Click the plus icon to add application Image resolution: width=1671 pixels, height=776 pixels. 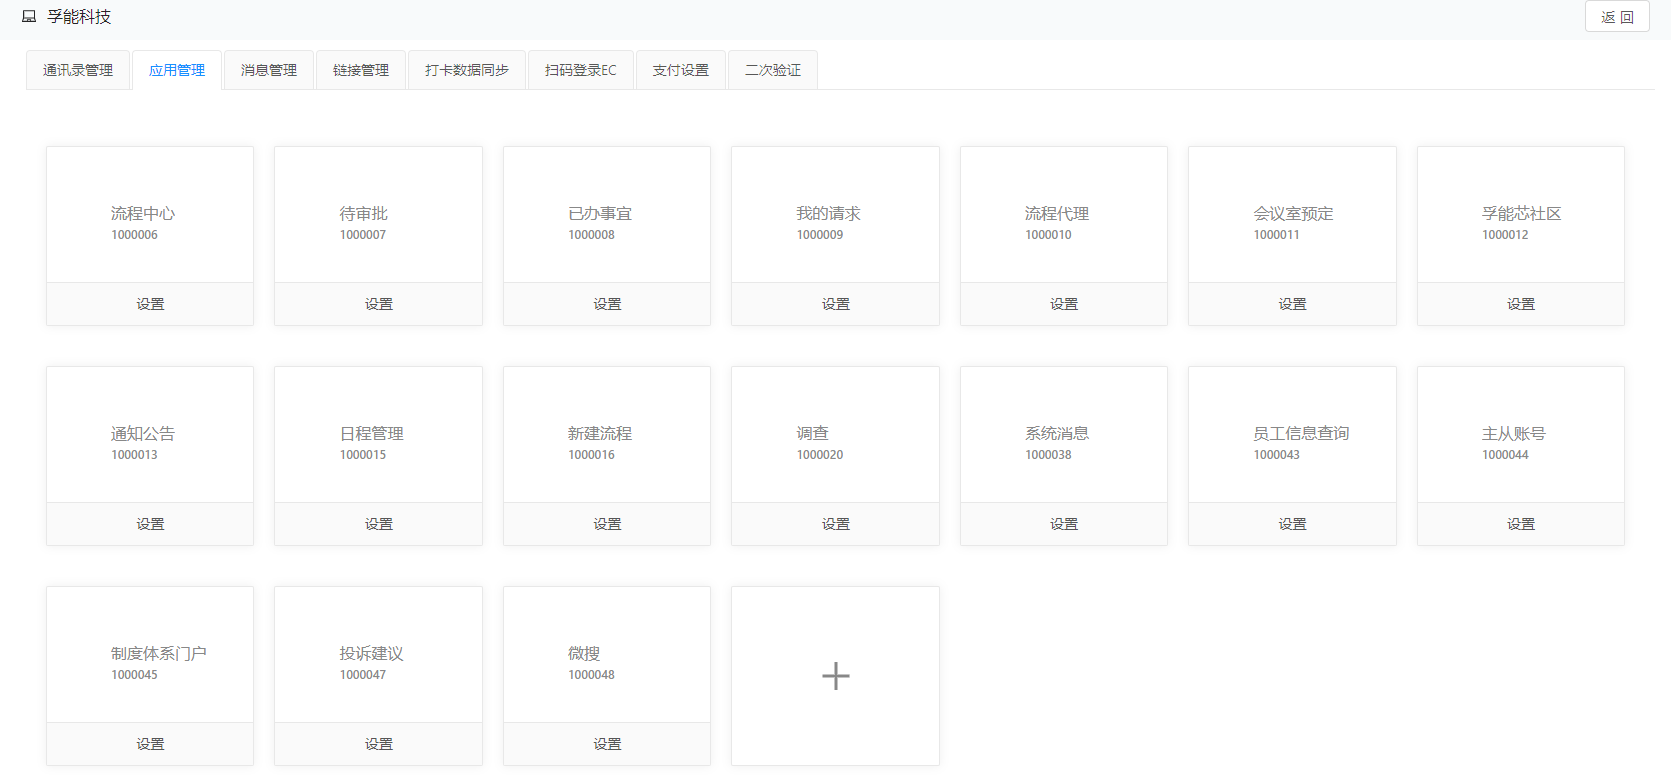835,676
